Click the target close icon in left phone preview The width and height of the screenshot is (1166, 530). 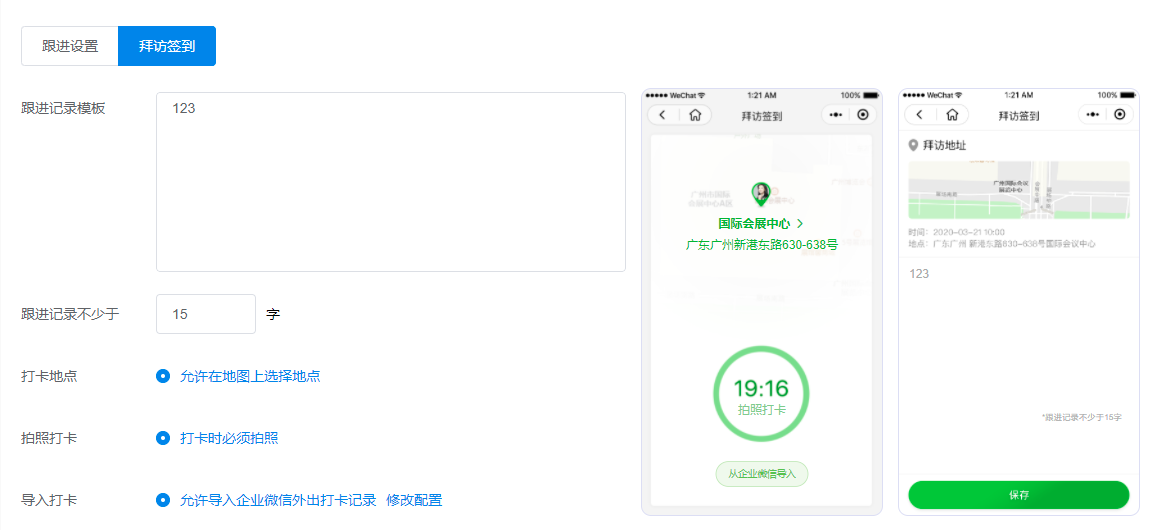tap(864, 115)
